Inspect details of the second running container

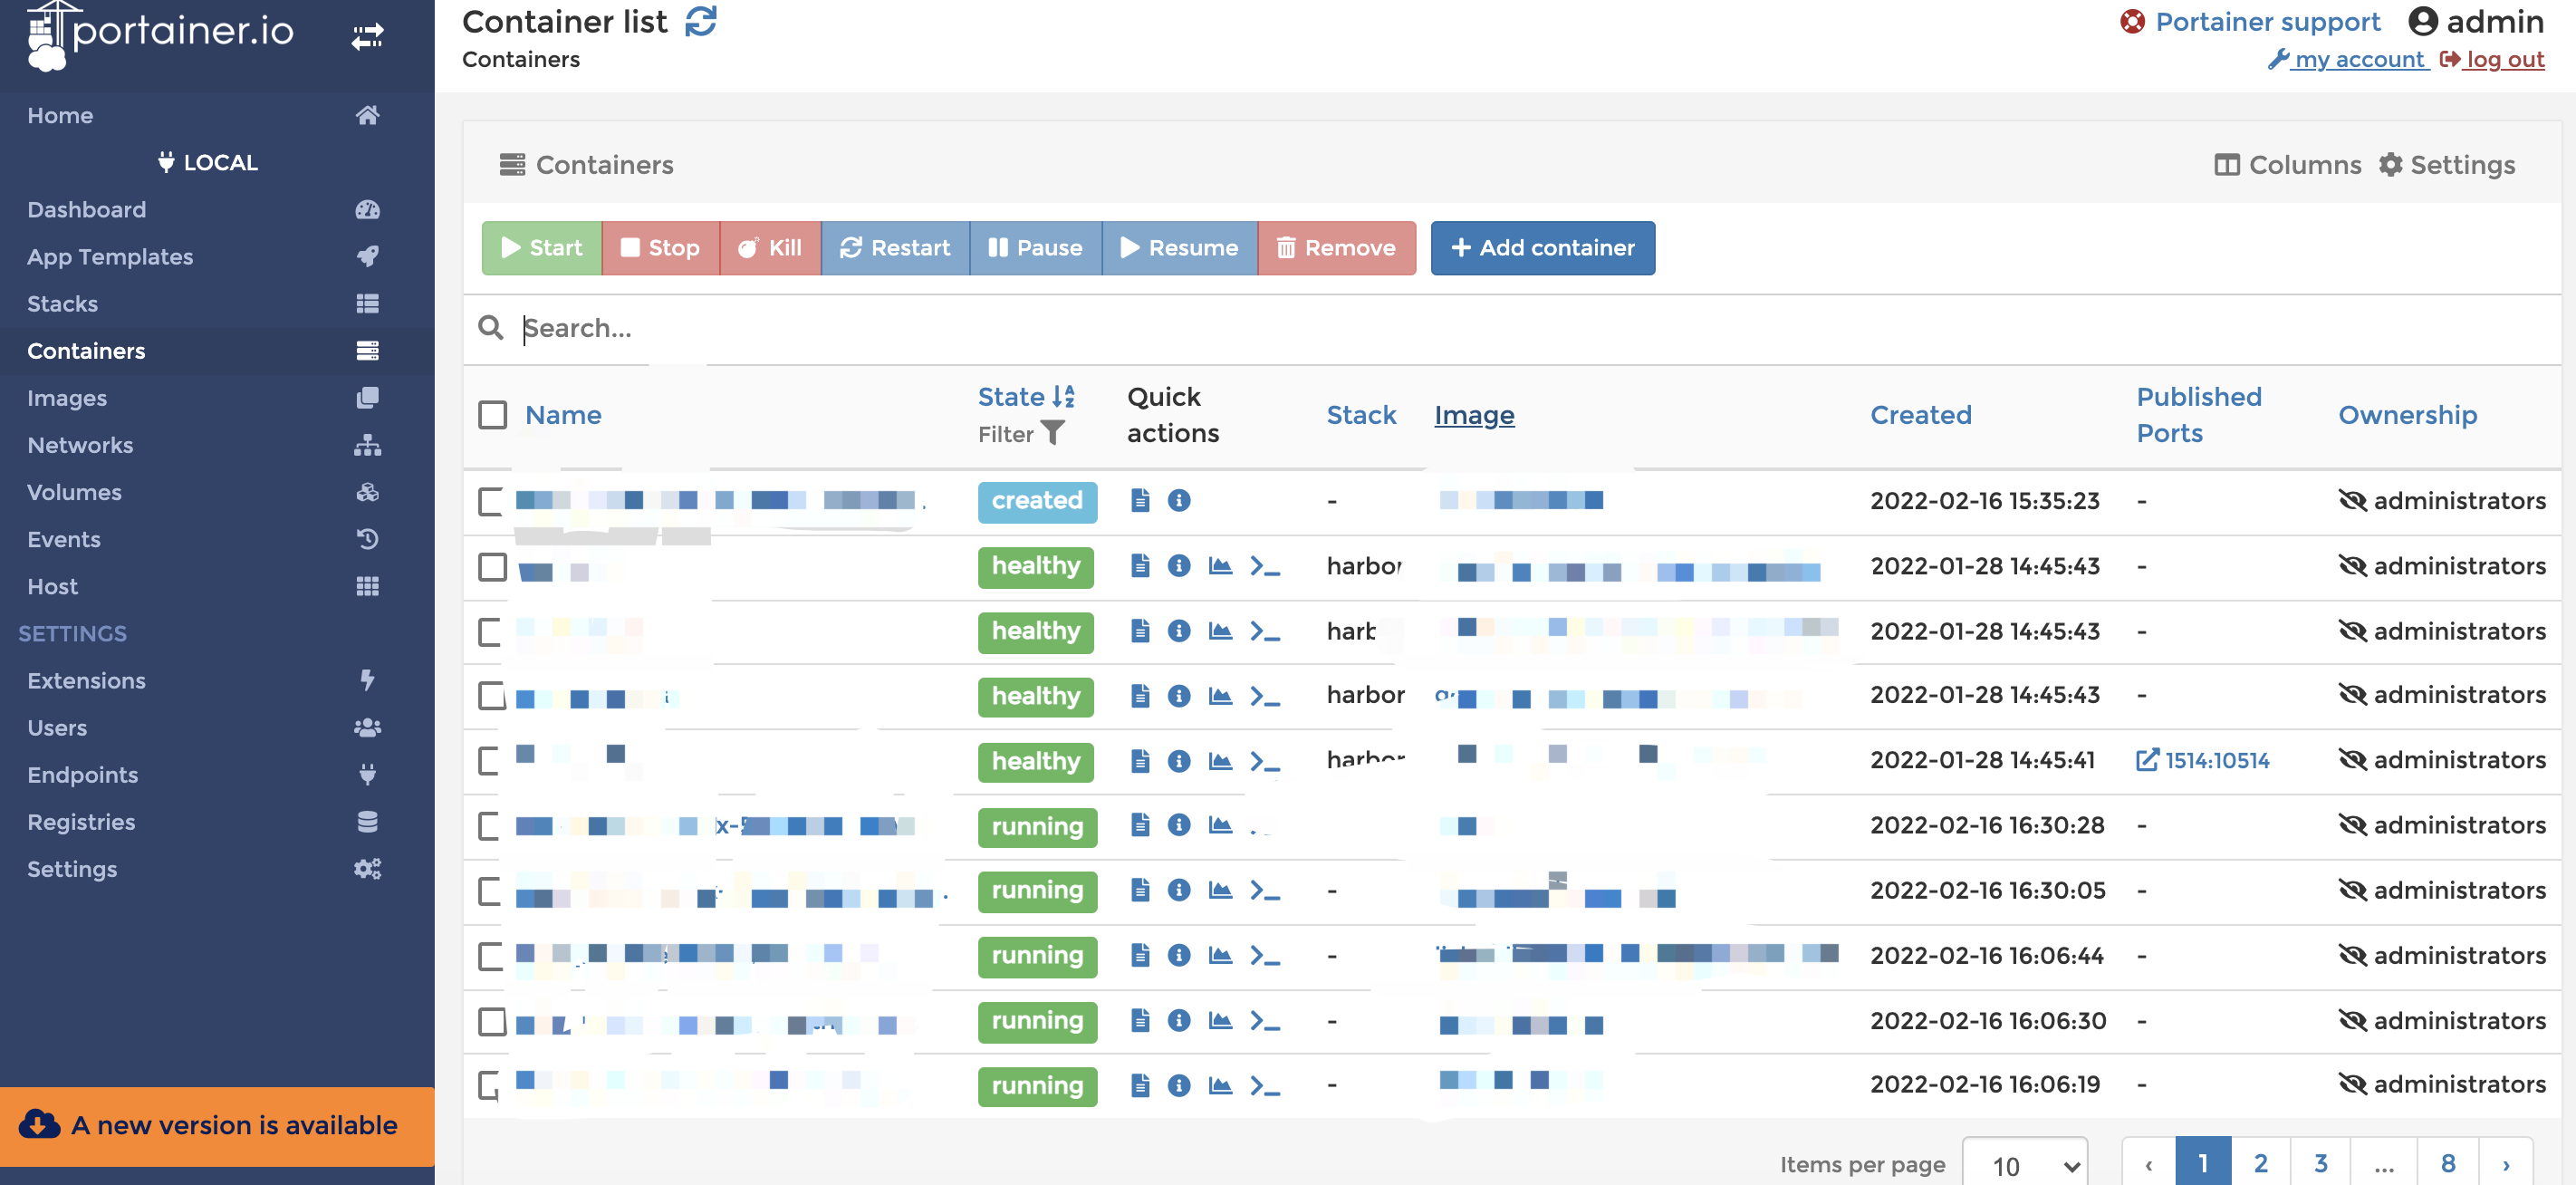coord(1179,891)
